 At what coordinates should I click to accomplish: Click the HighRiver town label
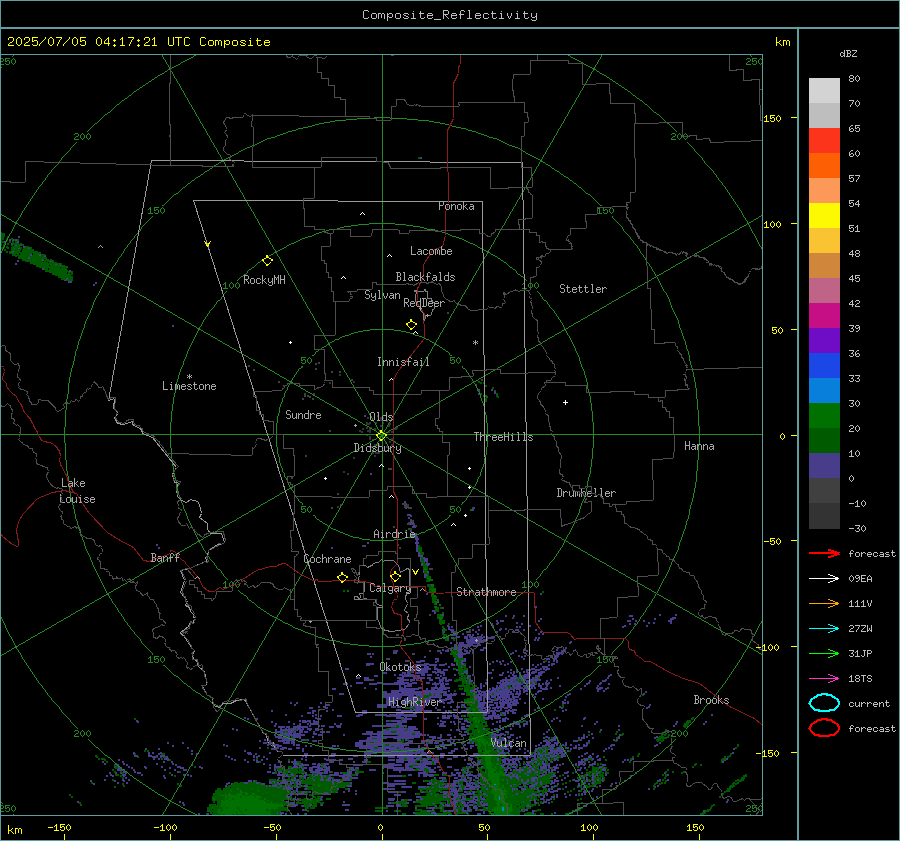414,702
